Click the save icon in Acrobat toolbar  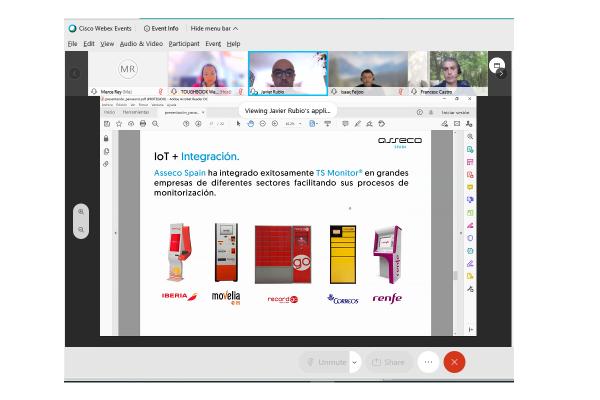click(107, 124)
